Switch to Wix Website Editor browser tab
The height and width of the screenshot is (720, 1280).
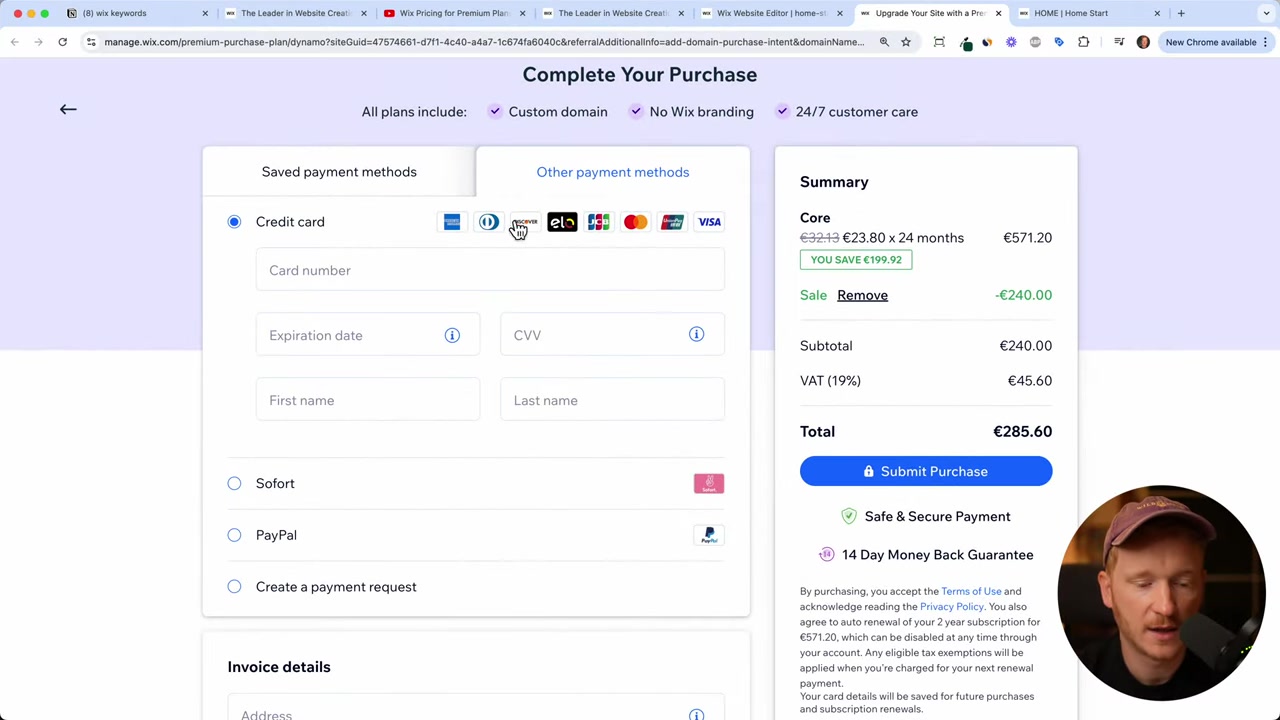772,13
